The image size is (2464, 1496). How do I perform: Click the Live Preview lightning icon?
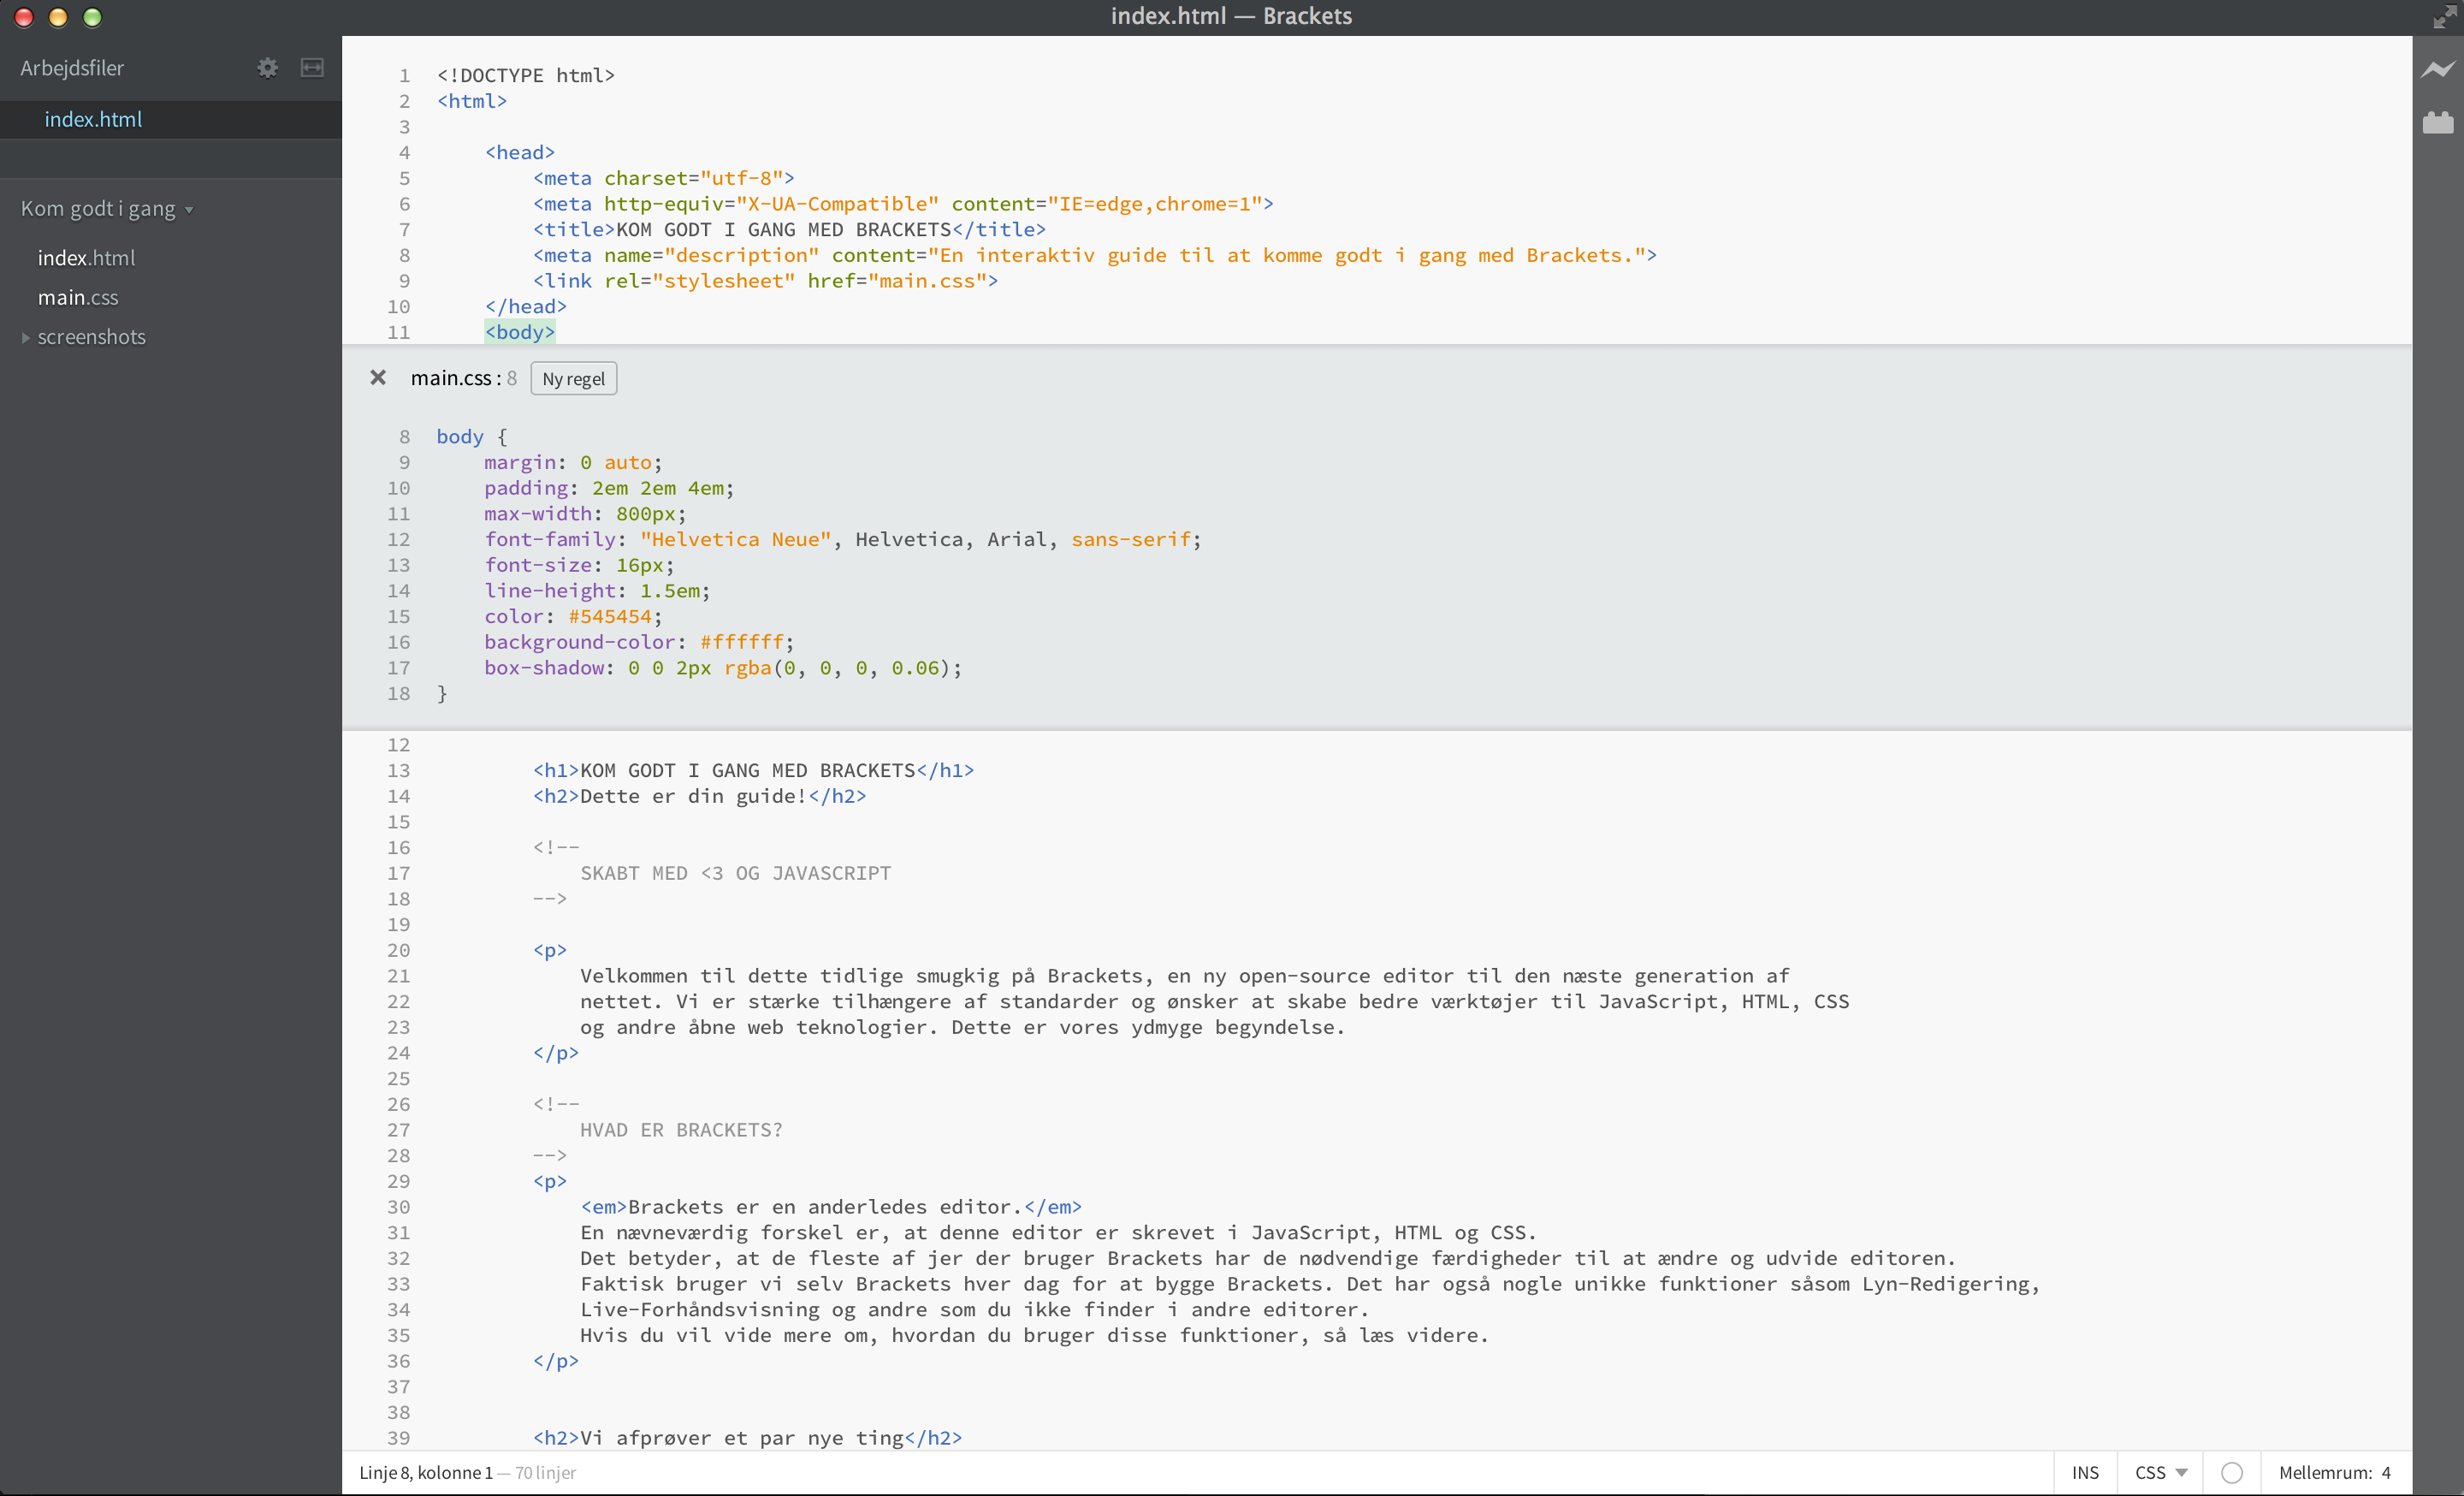tap(2437, 69)
